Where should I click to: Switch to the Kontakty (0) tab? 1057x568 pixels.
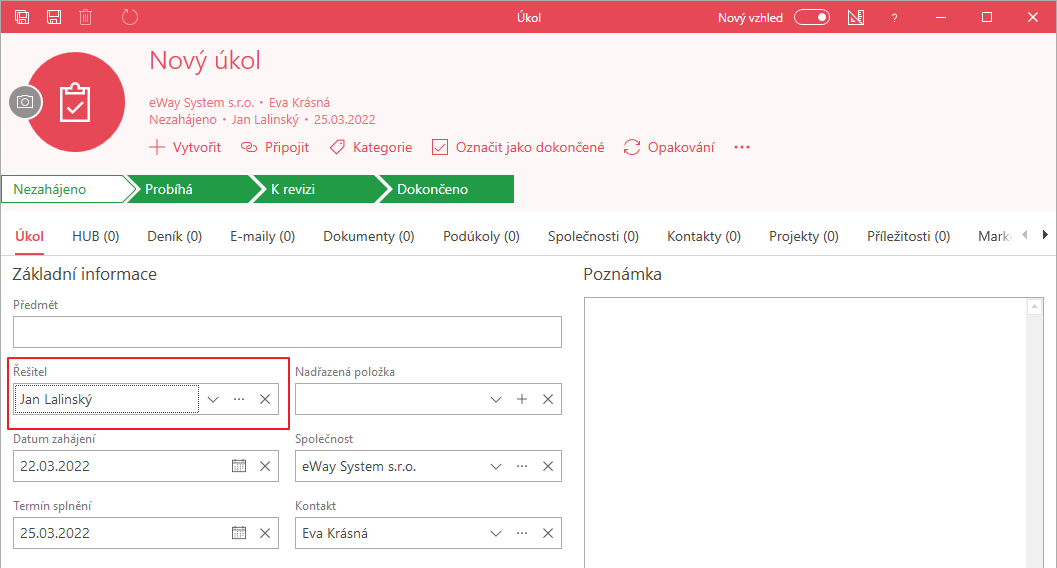point(704,236)
